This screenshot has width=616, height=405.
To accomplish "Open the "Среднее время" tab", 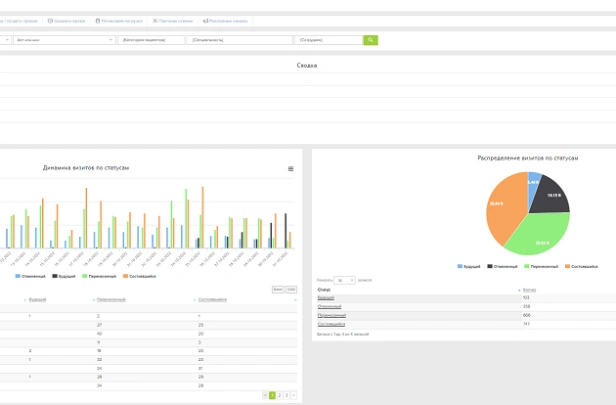I will (67, 21).
